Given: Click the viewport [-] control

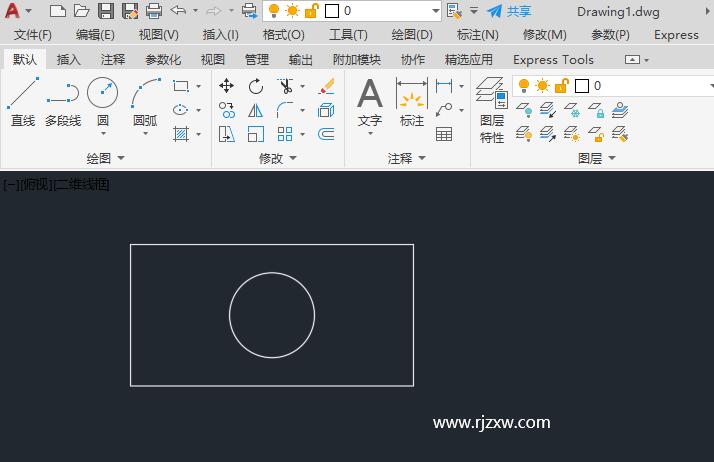Looking at the screenshot, I should (x=11, y=185).
